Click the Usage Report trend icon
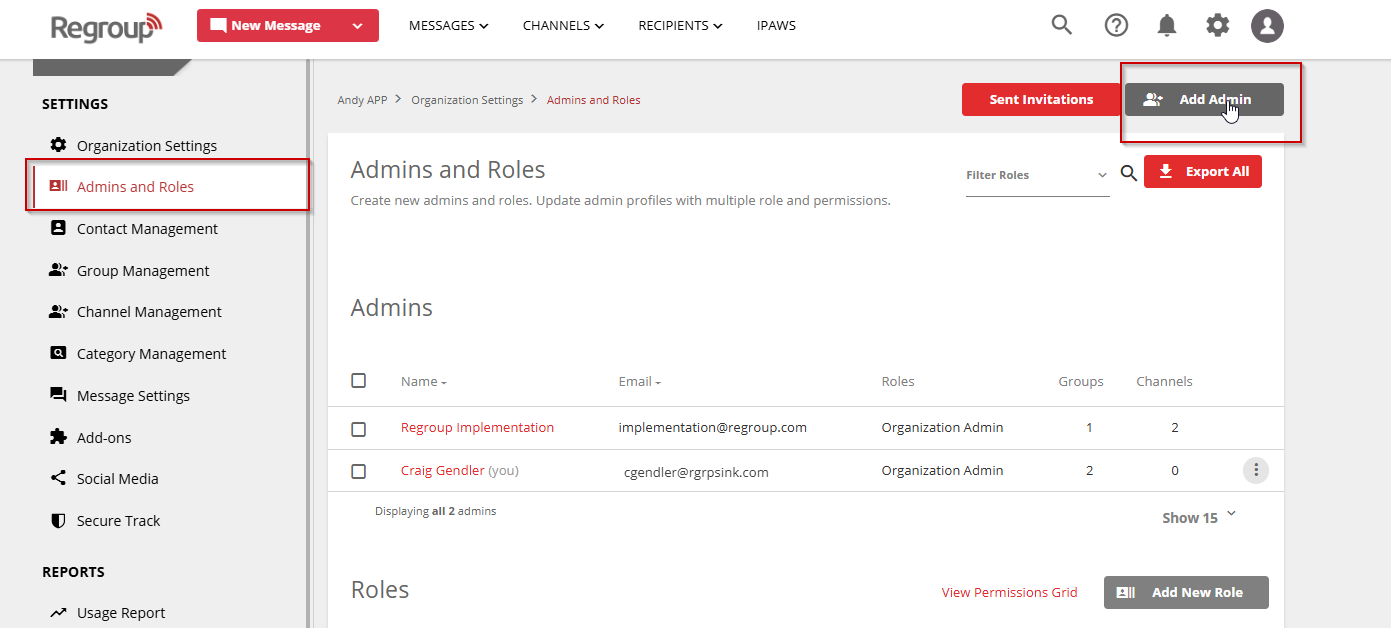Viewport: 1391px width, 628px height. pyautogui.click(x=58, y=612)
